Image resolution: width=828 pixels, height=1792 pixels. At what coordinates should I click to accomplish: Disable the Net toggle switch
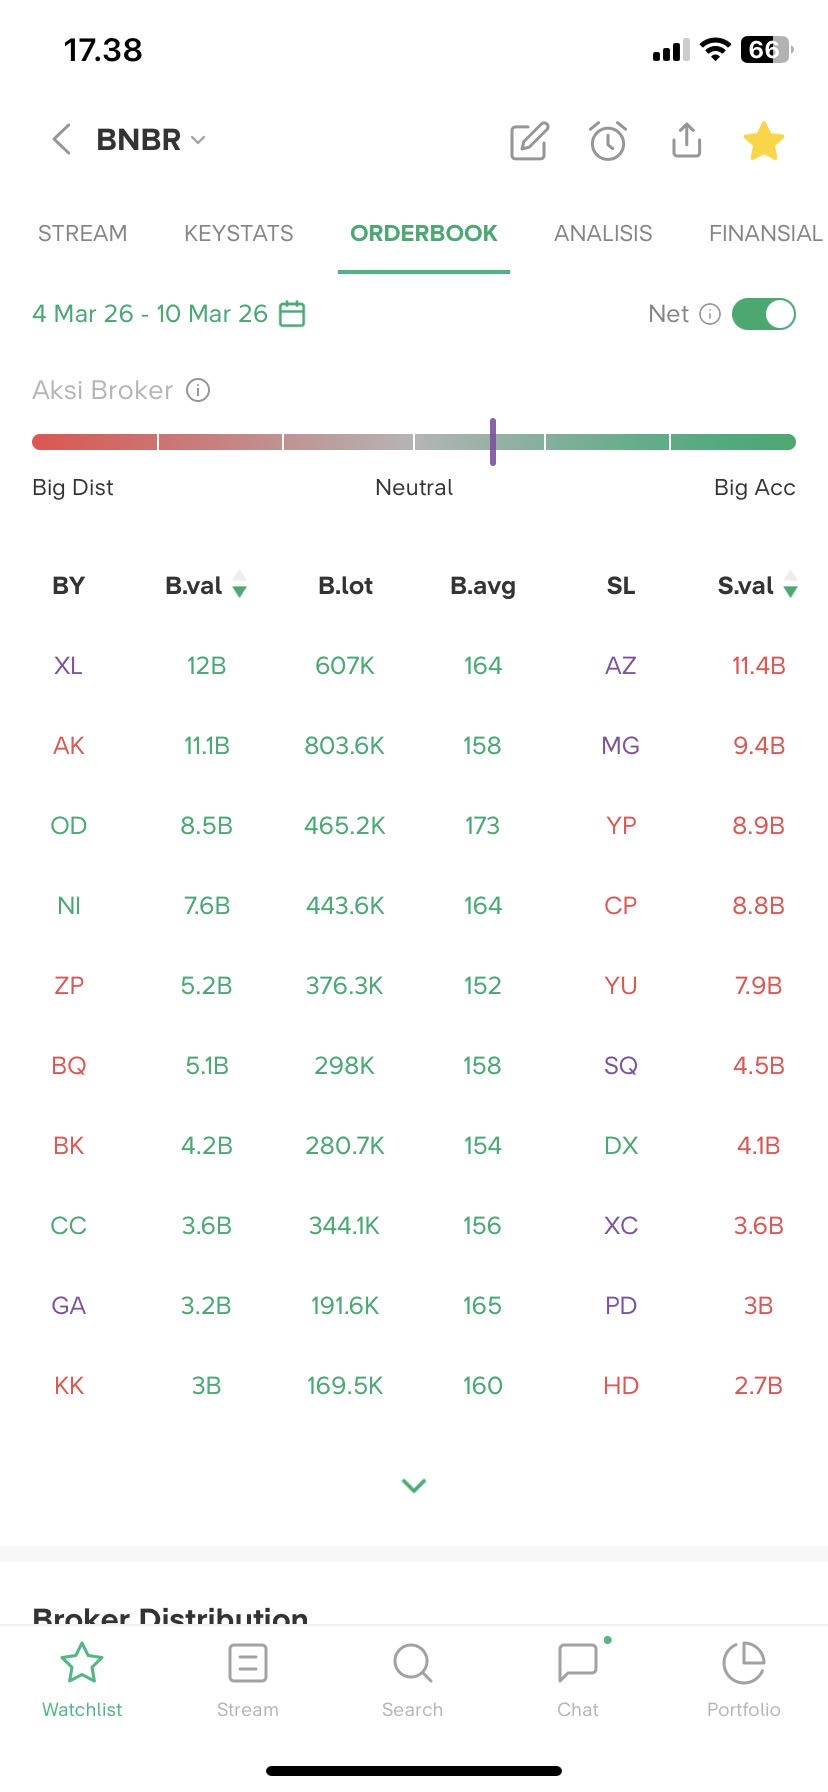pyautogui.click(x=764, y=314)
